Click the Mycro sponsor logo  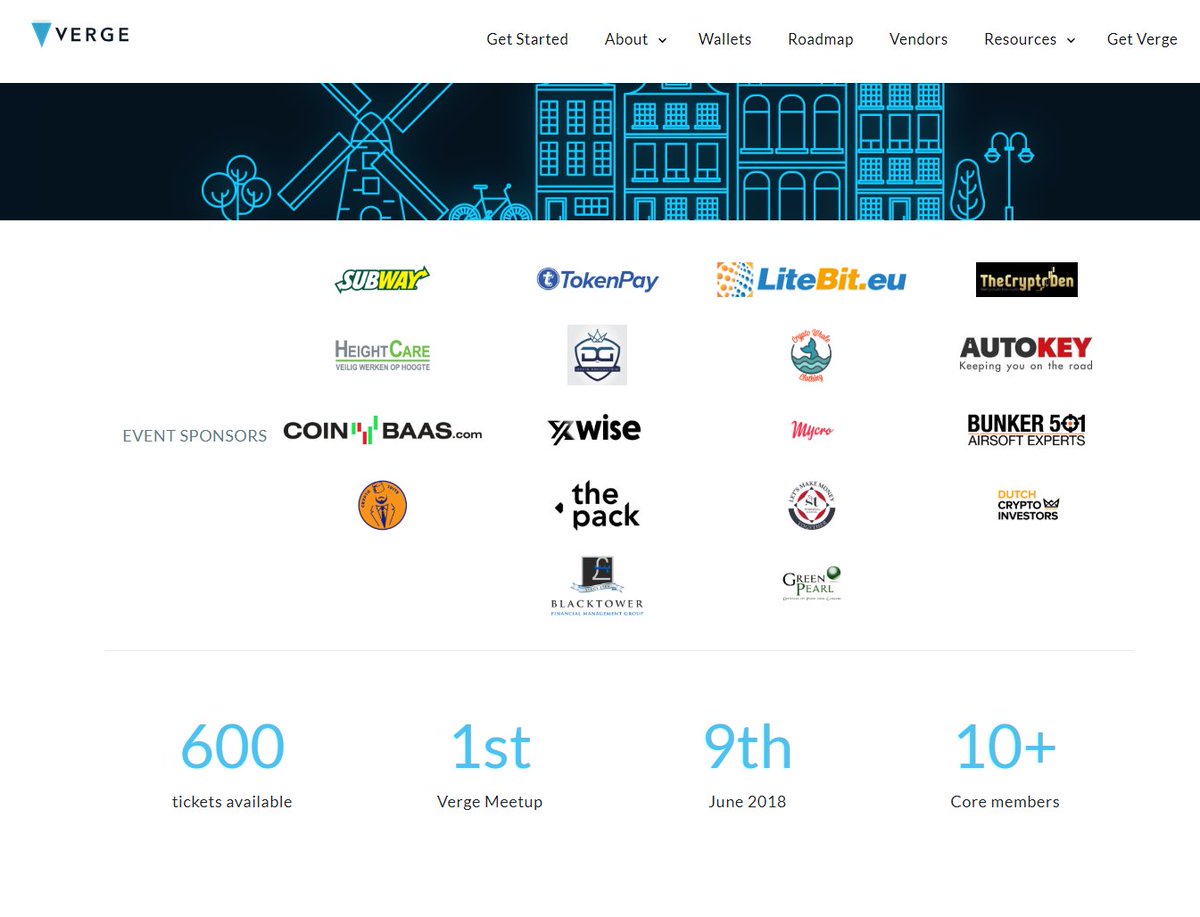(811, 431)
